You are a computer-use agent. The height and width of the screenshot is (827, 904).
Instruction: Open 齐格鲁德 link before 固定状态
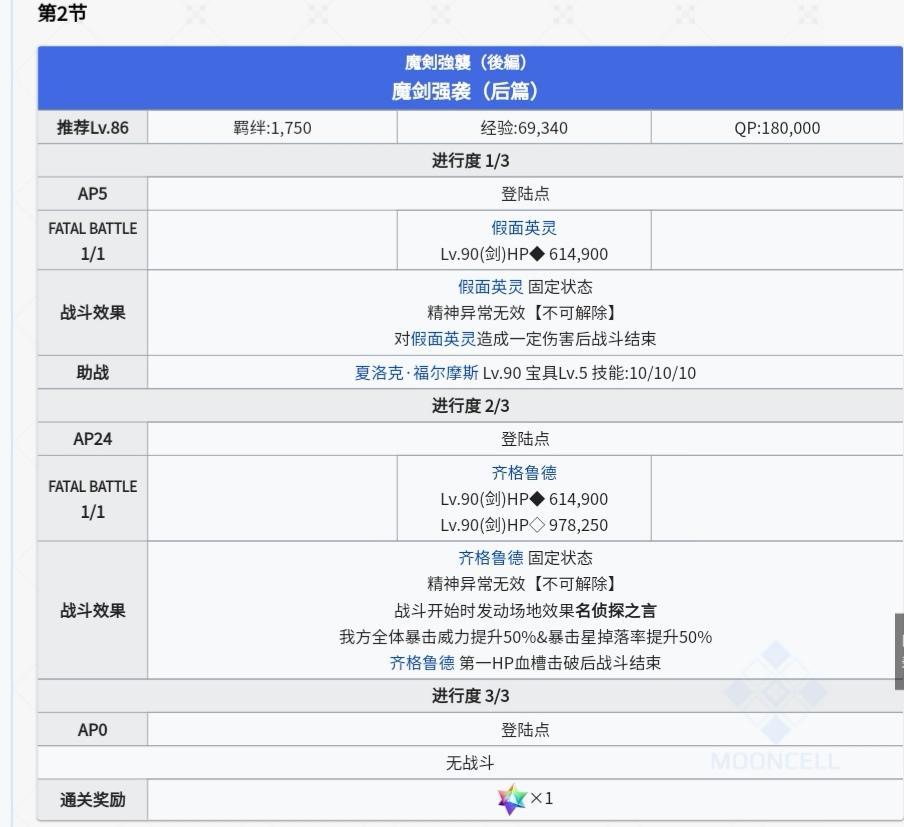tap(491, 558)
